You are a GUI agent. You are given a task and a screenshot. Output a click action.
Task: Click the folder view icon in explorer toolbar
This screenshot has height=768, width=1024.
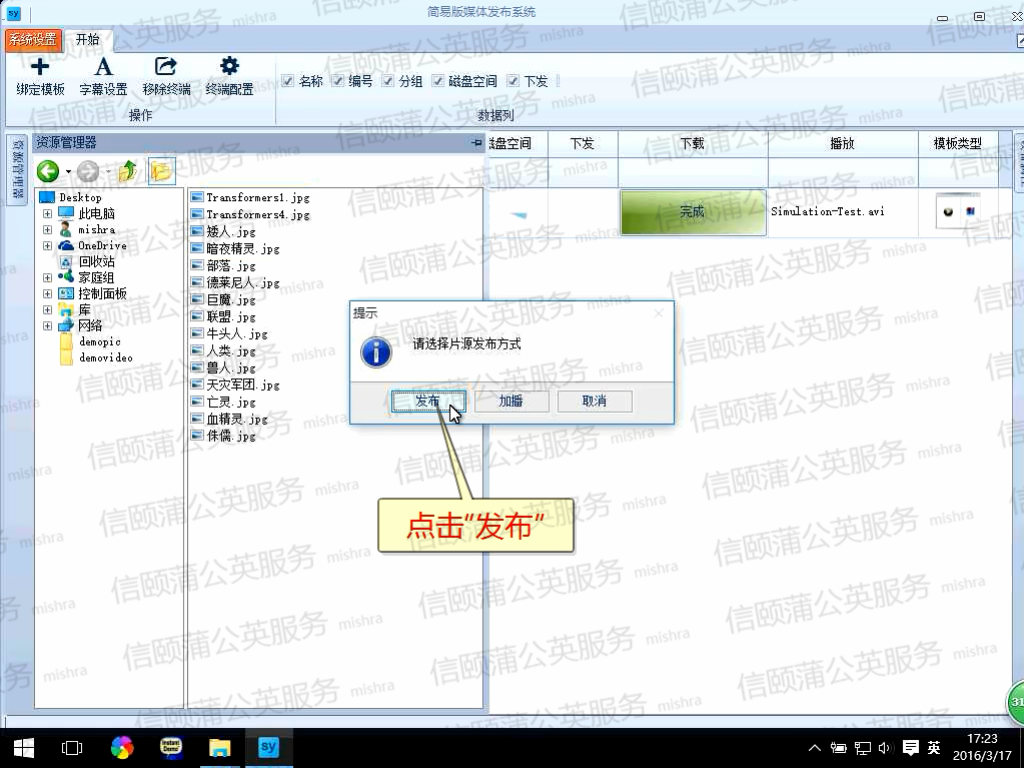click(x=160, y=171)
